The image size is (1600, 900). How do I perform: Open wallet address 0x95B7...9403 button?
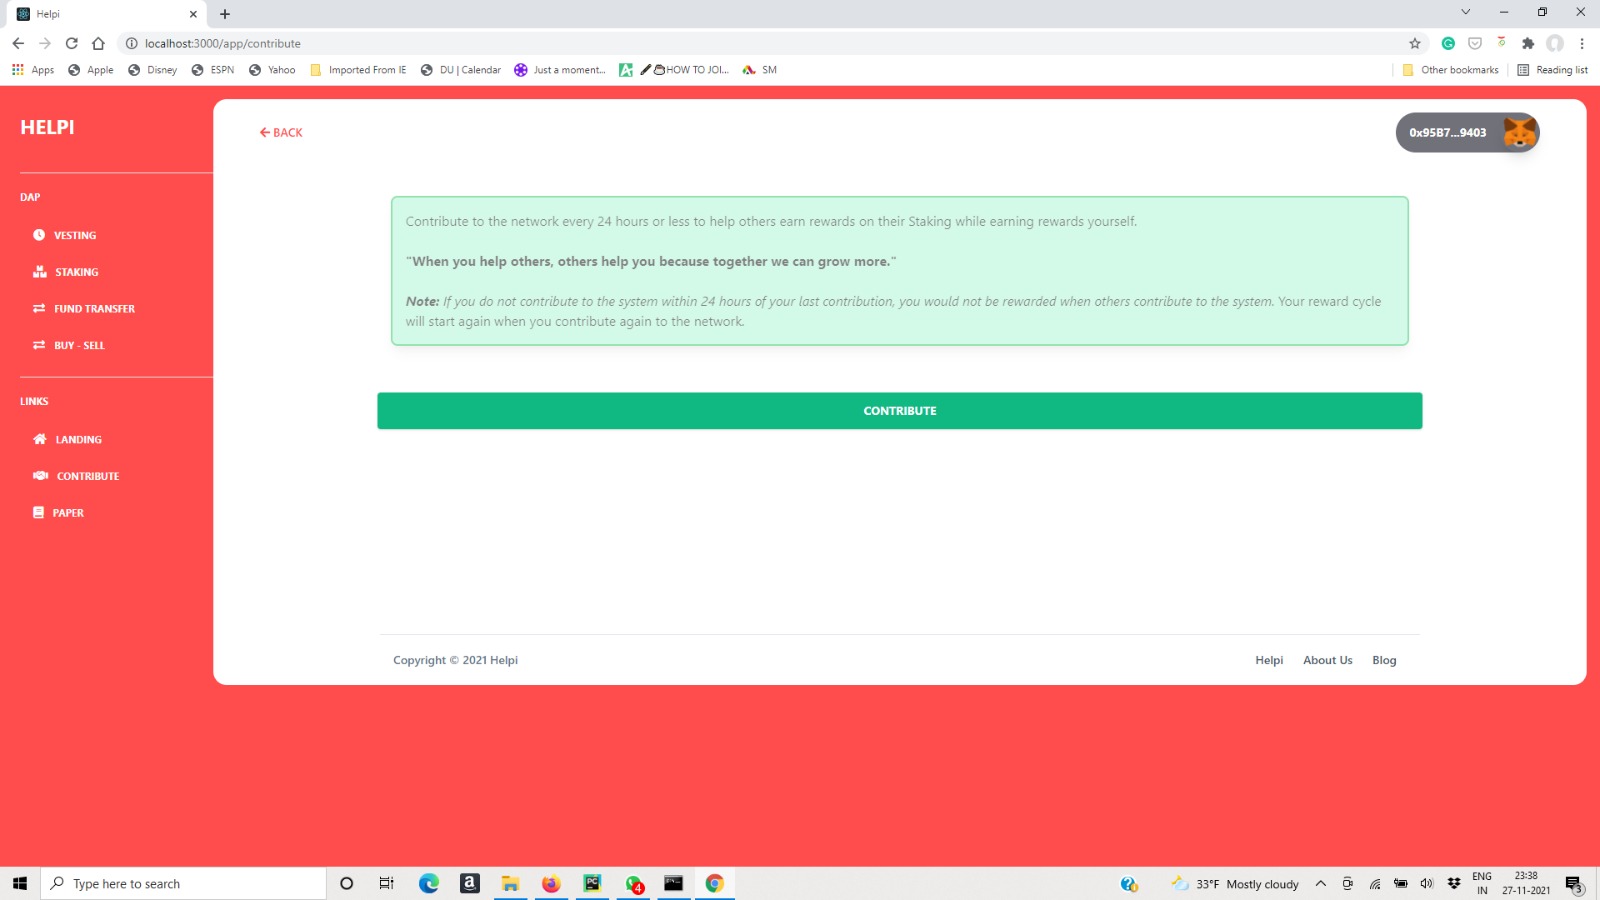tap(1467, 132)
